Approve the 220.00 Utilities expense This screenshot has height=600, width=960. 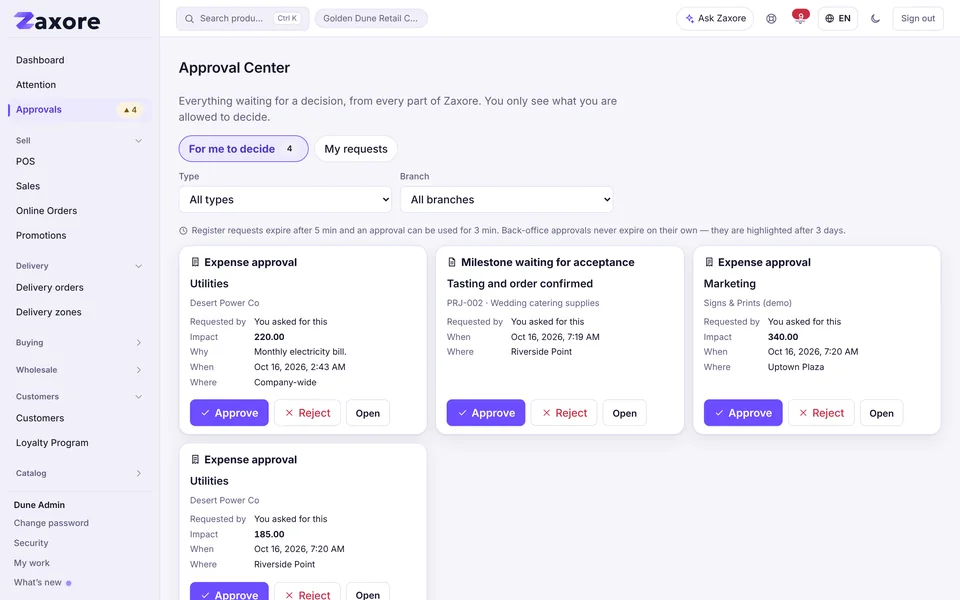click(x=229, y=413)
